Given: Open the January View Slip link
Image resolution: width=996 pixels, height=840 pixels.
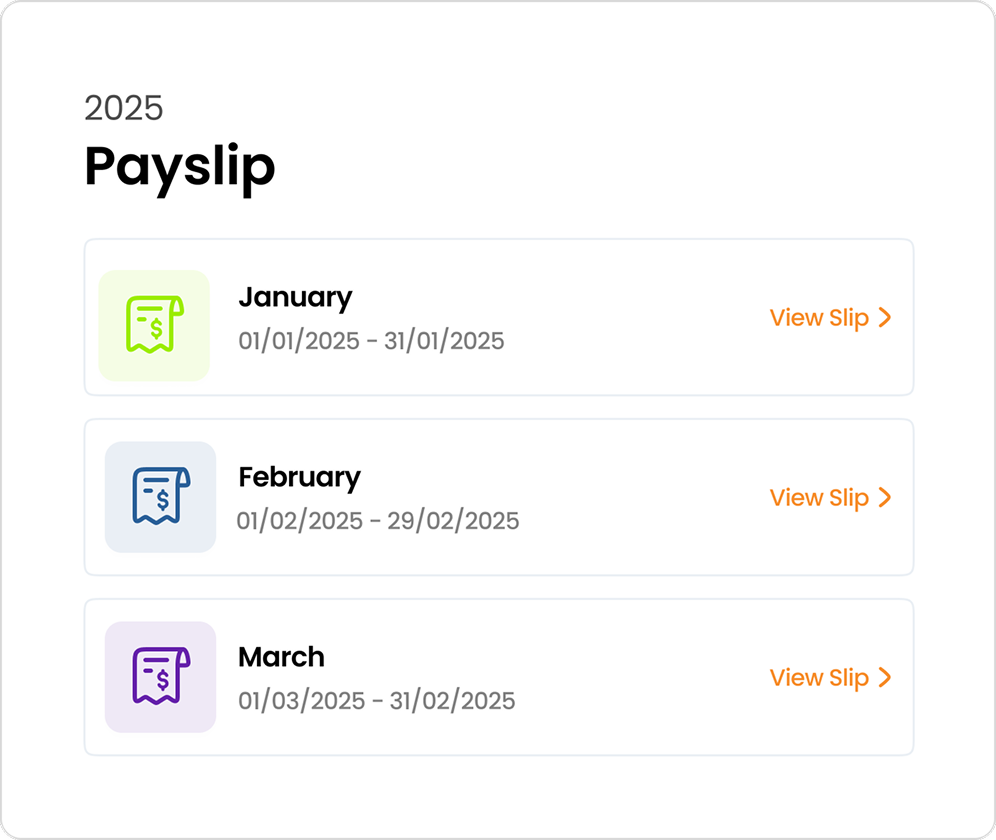Looking at the screenshot, I should 831,317.
